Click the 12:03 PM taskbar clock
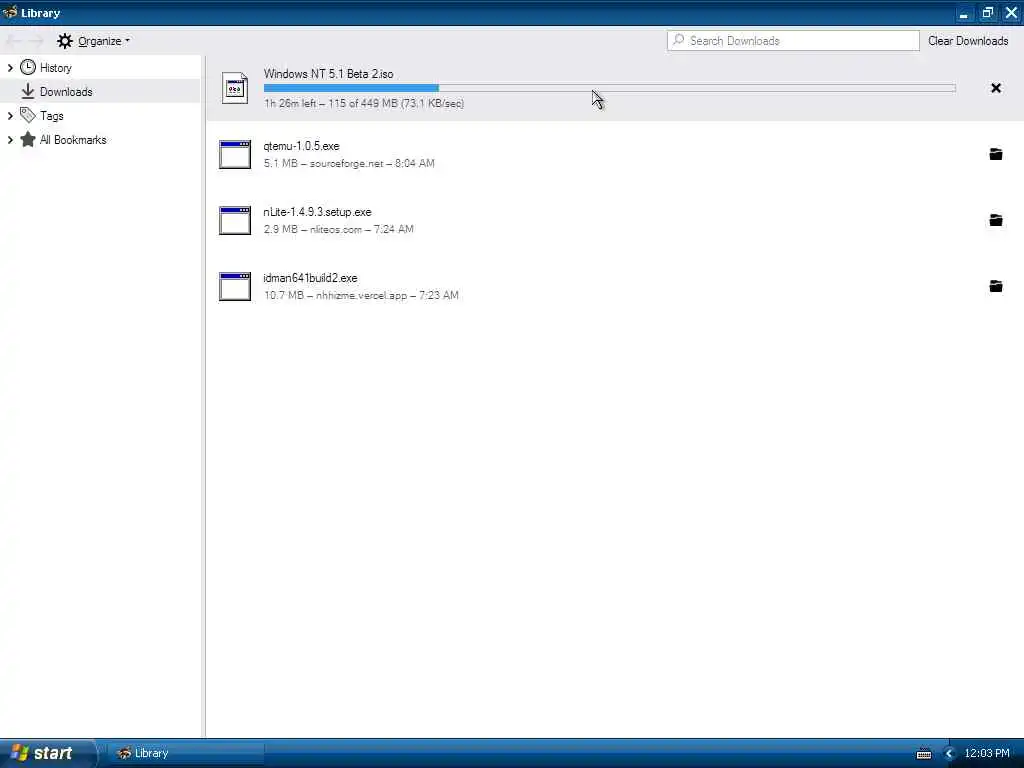This screenshot has height=768, width=1024. pyautogui.click(x=987, y=754)
